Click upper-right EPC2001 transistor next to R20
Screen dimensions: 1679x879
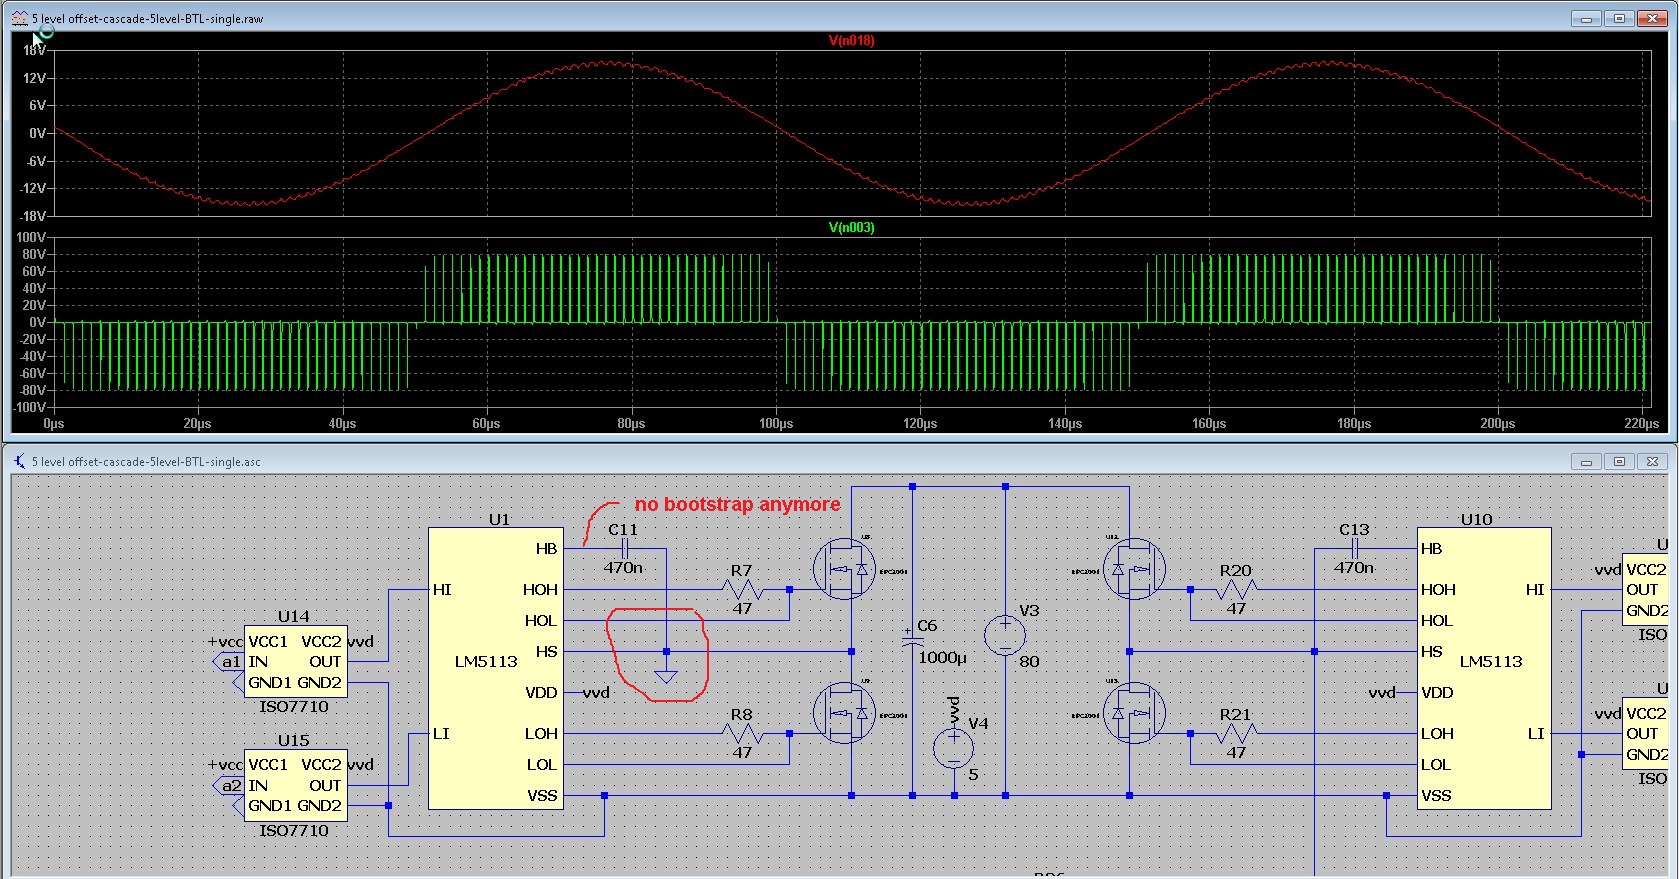pos(1134,569)
